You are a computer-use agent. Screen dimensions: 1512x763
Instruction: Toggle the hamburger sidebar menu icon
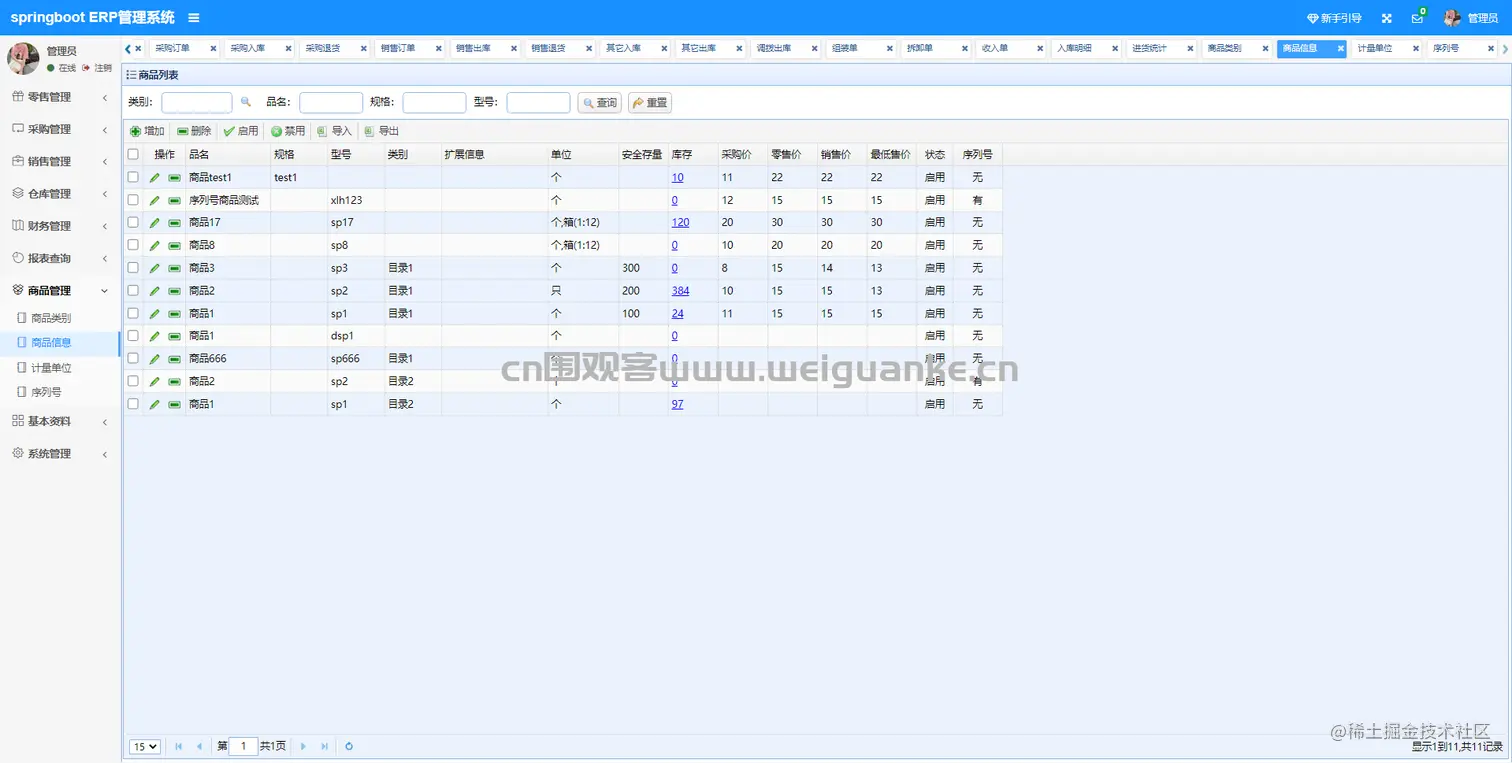pyautogui.click(x=193, y=18)
